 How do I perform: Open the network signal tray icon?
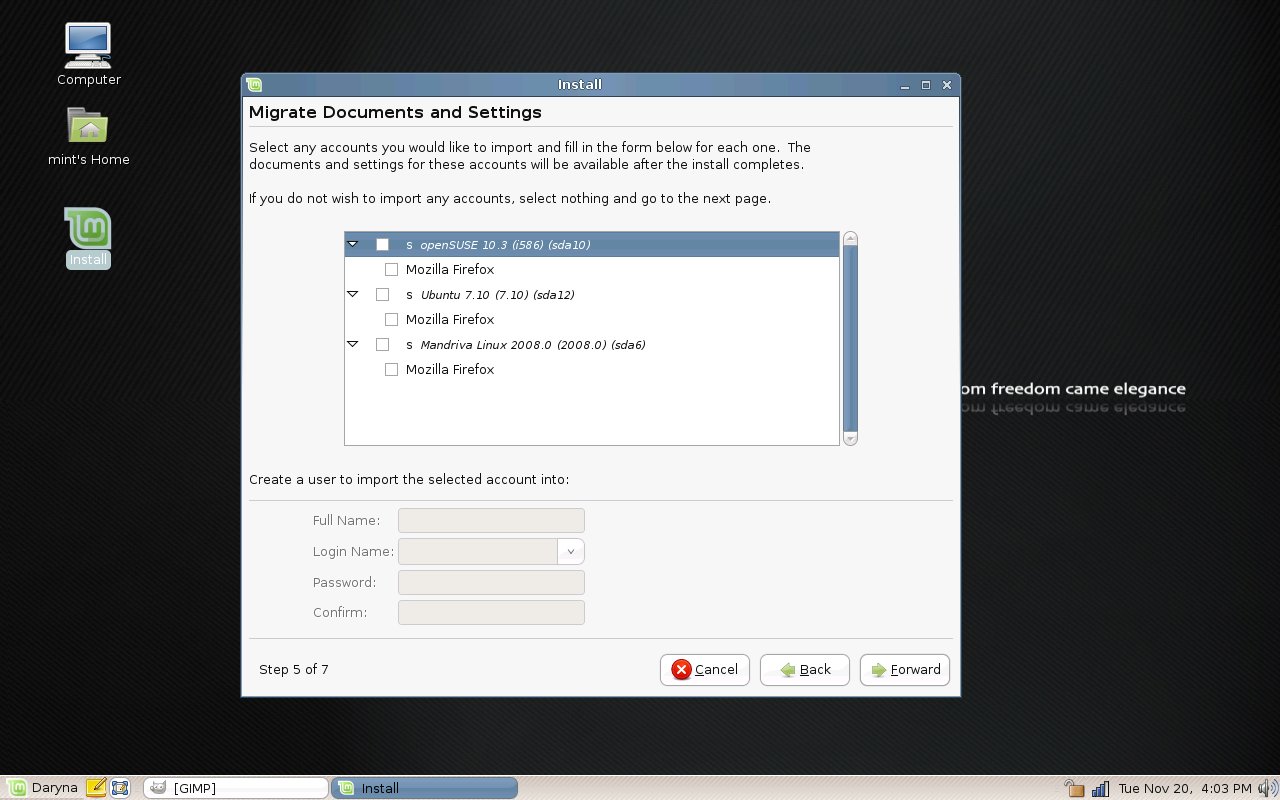pyautogui.click(x=1100, y=788)
